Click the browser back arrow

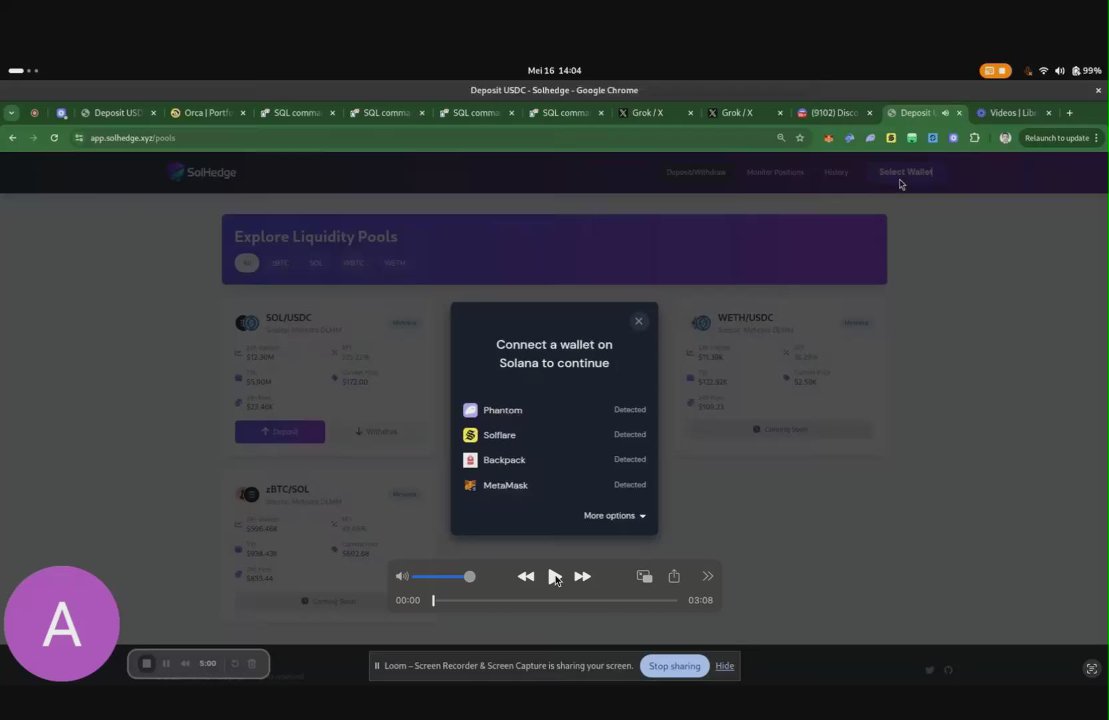13,138
